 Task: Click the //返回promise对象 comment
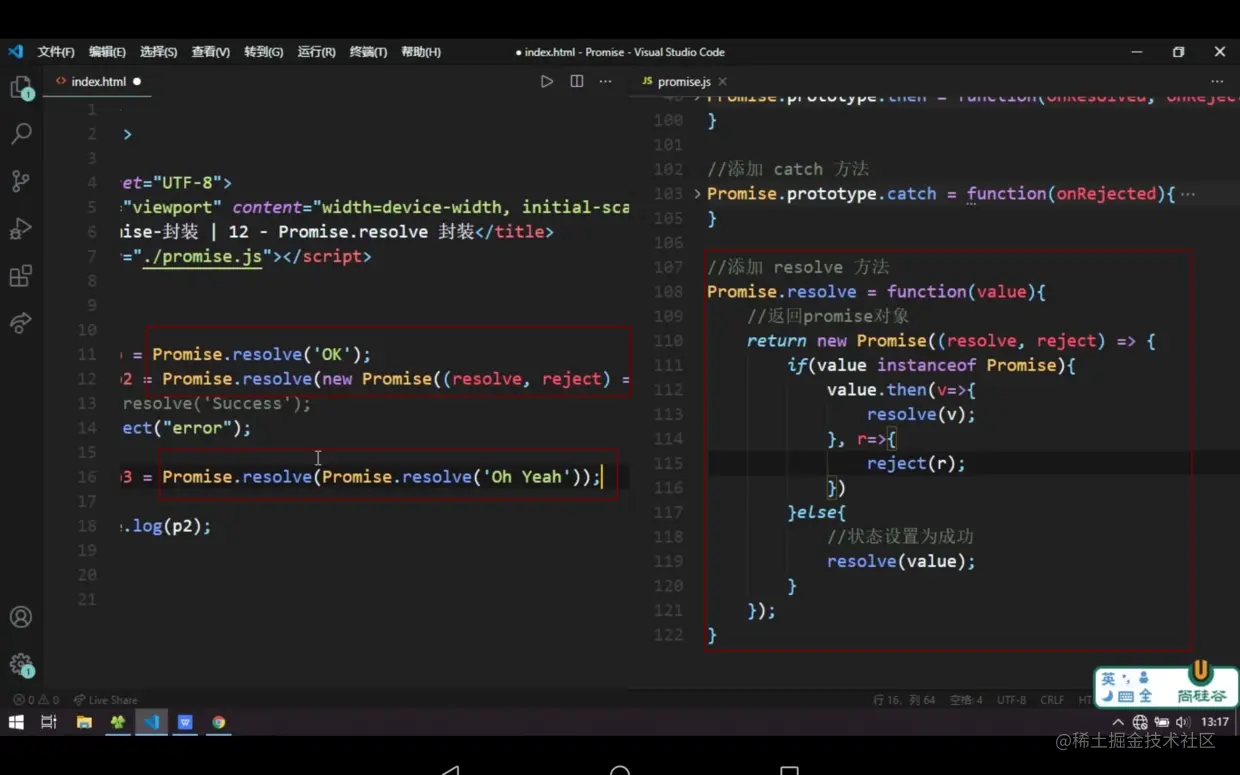click(828, 316)
